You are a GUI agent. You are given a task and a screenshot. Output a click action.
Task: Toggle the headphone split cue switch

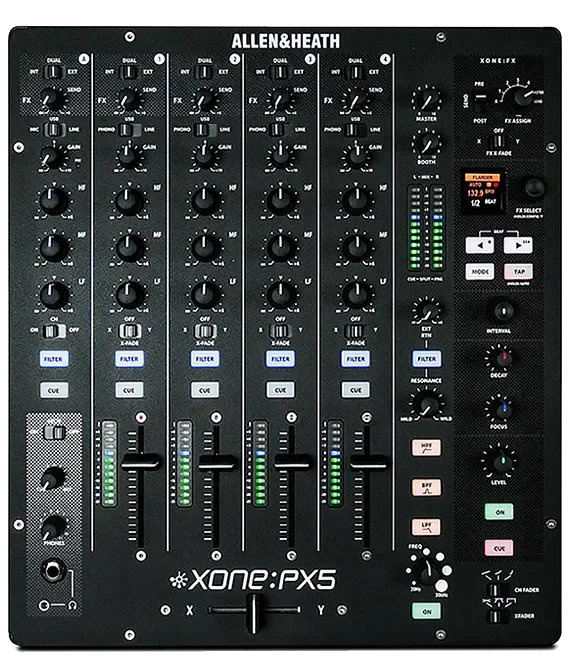click(x=55, y=432)
